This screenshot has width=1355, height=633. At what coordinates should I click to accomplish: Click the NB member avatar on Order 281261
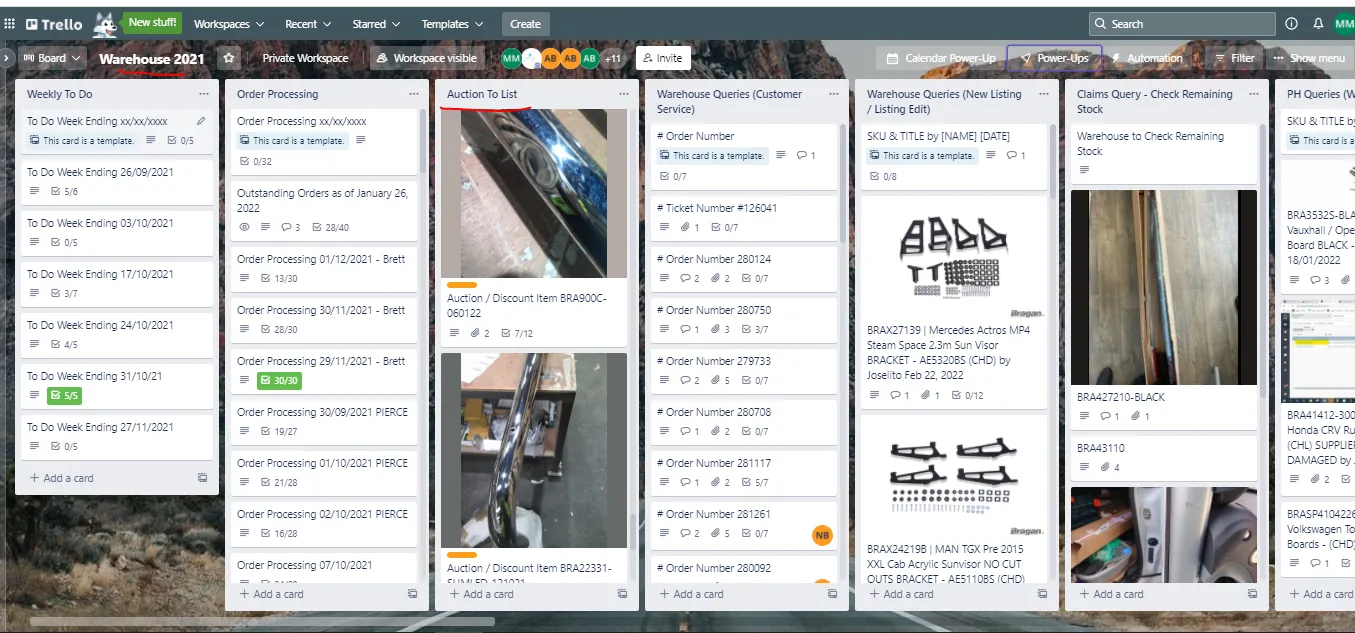(822, 535)
